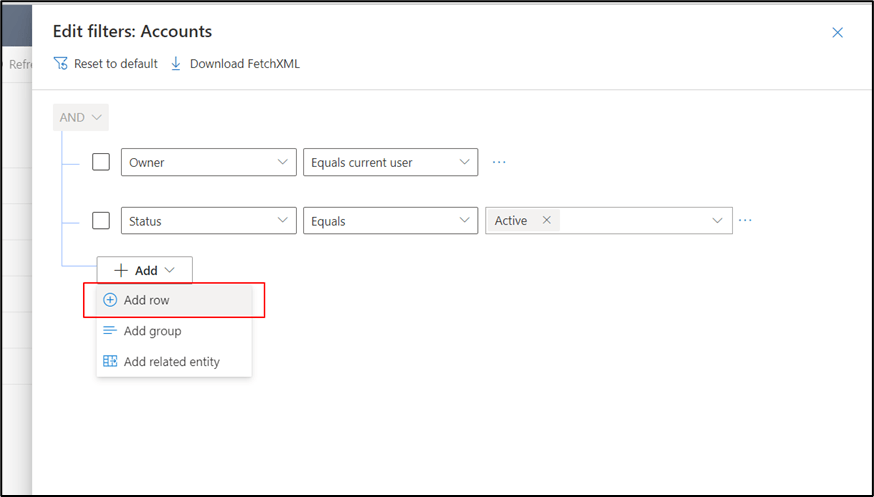Expand the AND group operator dropdown
This screenshot has height=497, width=874.
tap(80, 118)
